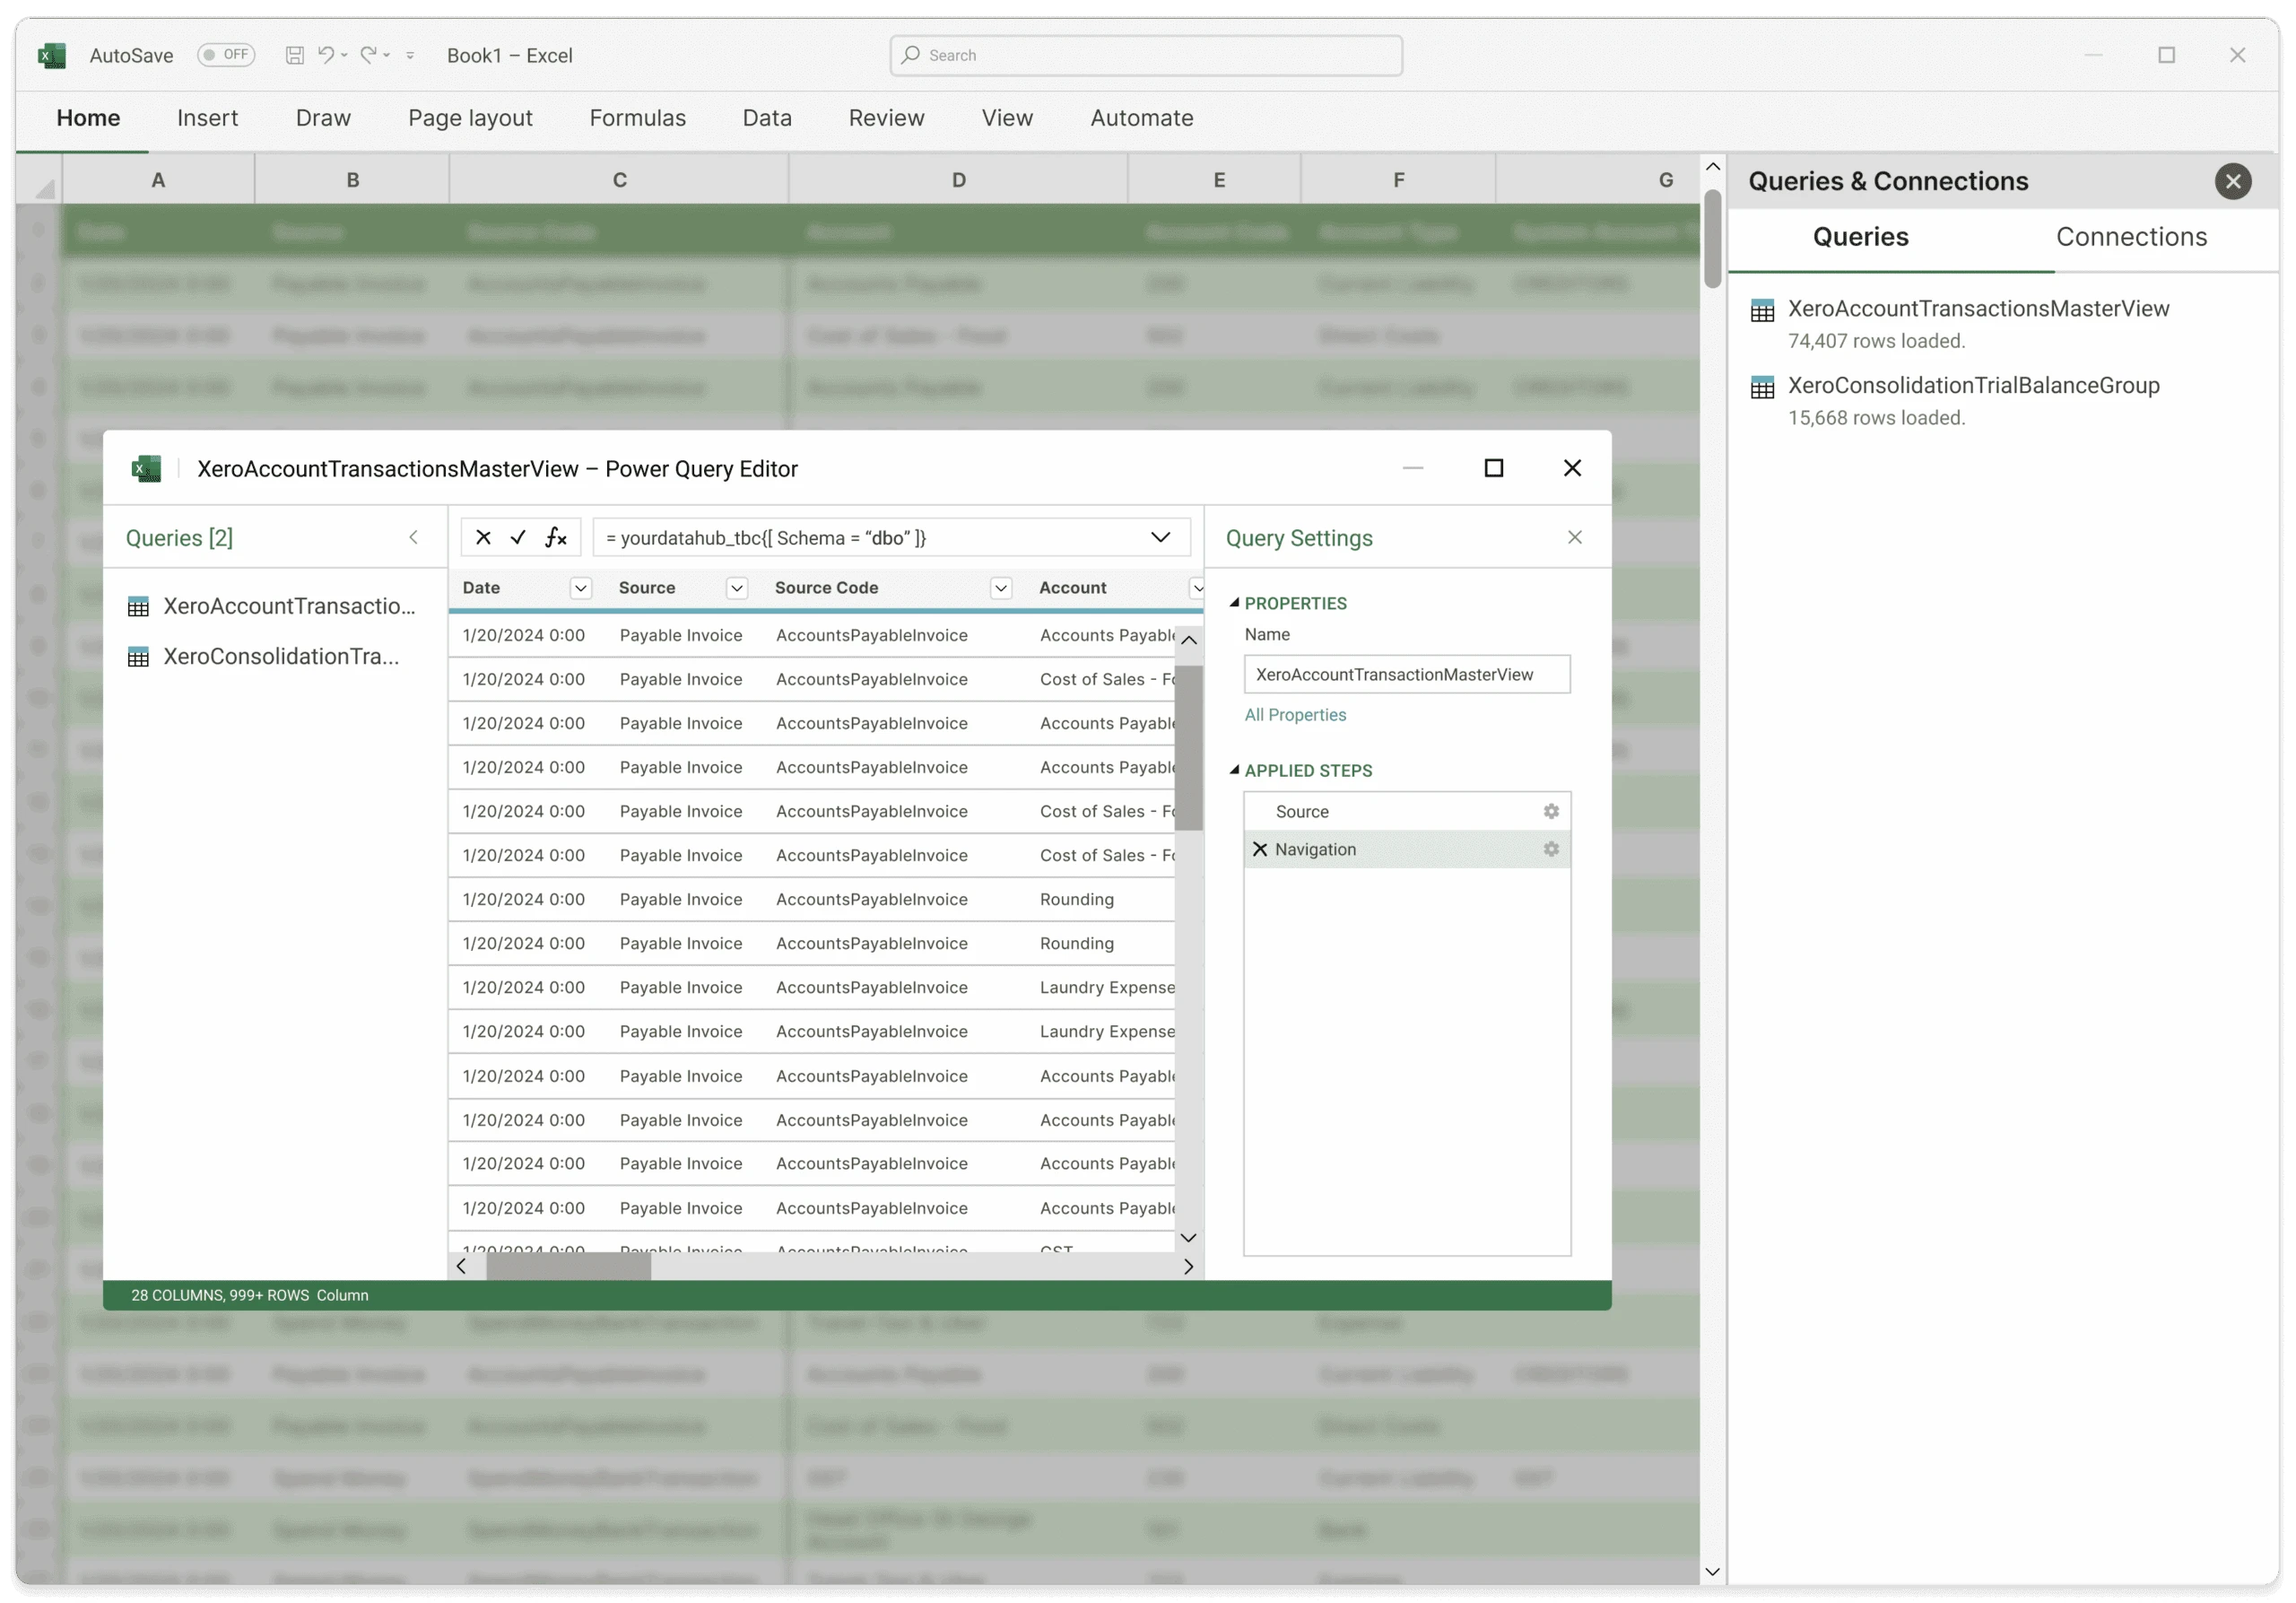Screen dimensions: 2296x1603
Task: Select the Source applied step
Action: (1406, 811)
